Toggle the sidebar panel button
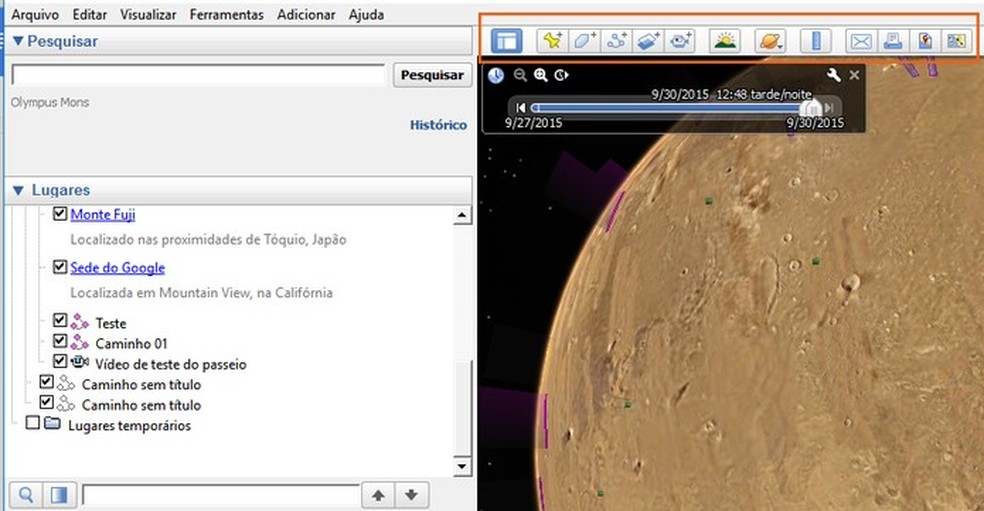The image size is (984, 511). (506, 41)
